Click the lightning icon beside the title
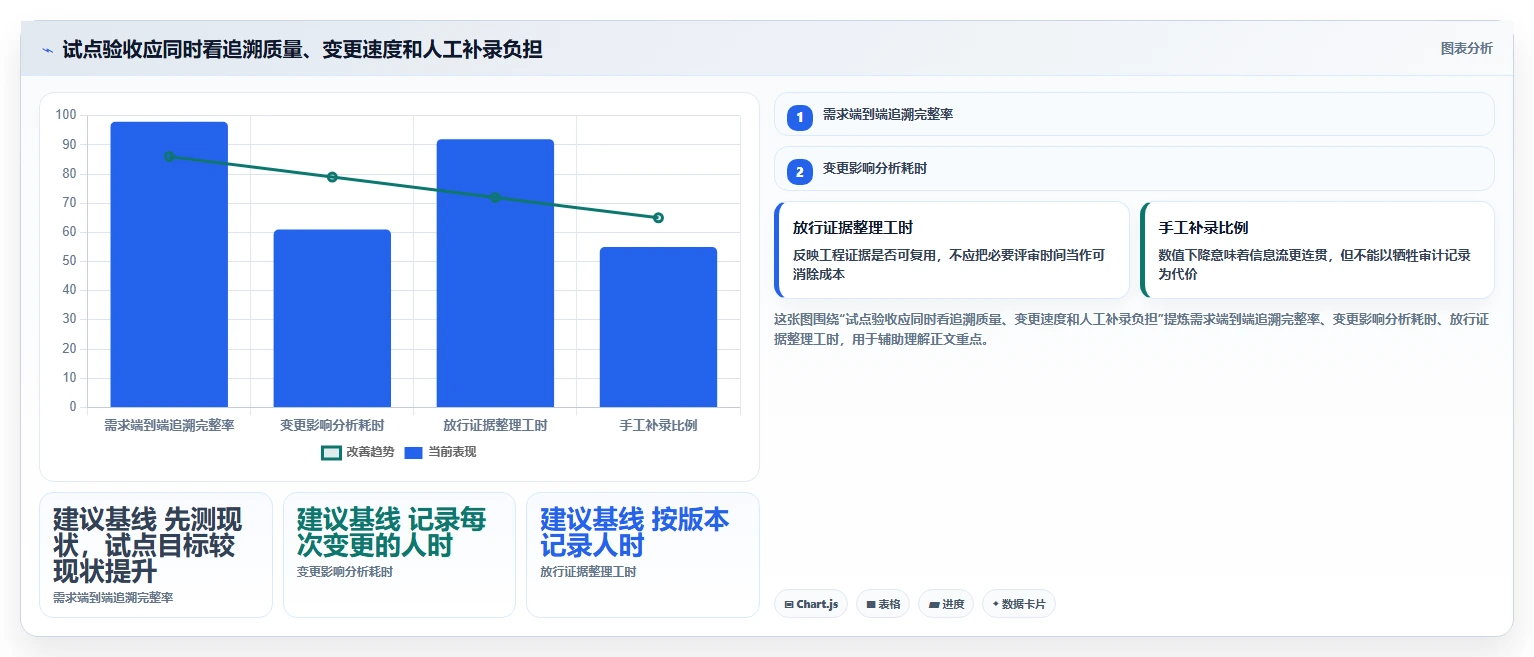1534x657 pixels. (47, 49)
